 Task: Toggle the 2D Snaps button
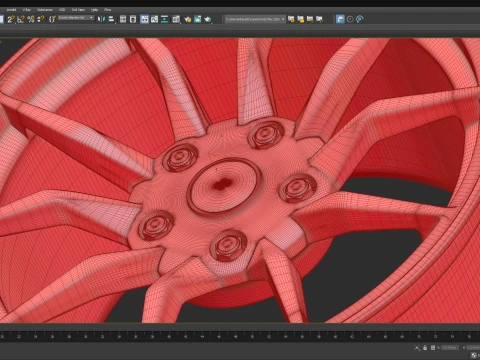pos(11,19)
